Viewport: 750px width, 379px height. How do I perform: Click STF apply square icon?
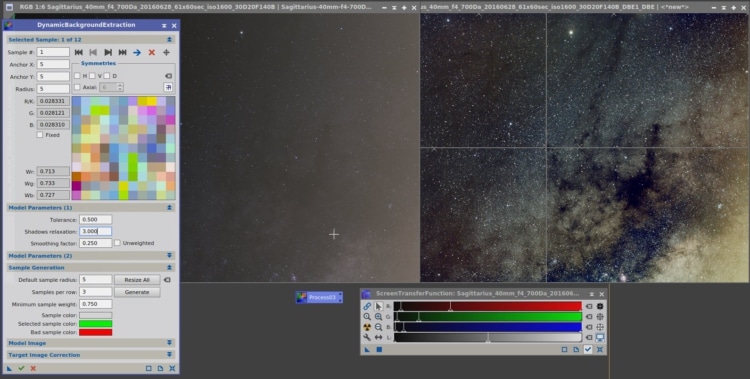point(379,350)
